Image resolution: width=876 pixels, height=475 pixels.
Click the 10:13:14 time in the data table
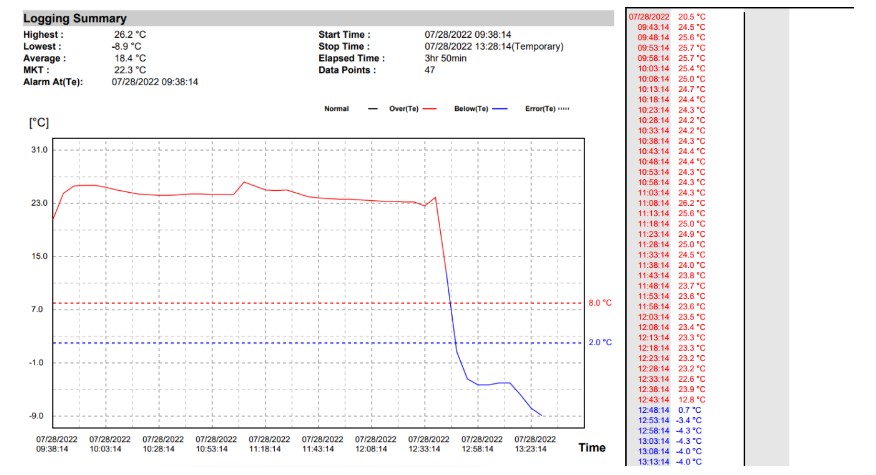pyautogui.click(x=653, y=89)
